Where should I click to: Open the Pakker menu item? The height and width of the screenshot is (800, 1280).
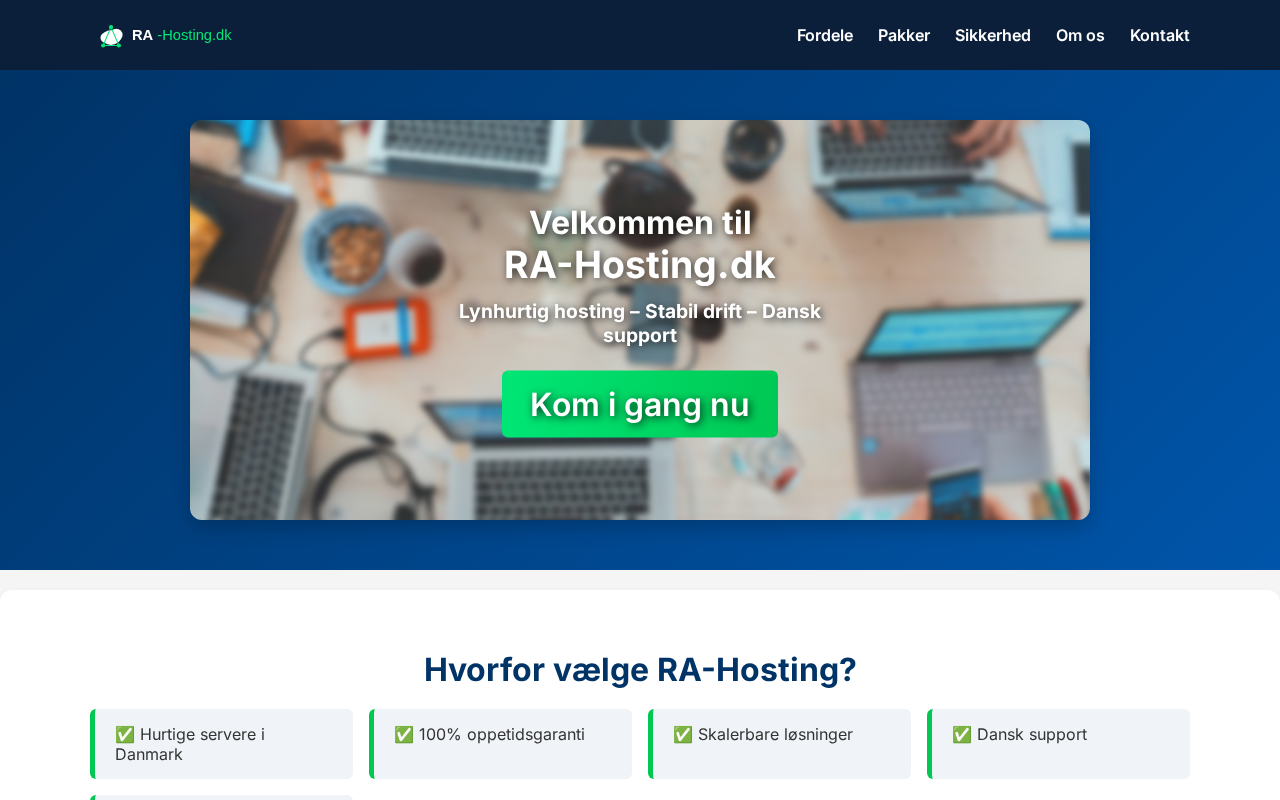point(904,35)
